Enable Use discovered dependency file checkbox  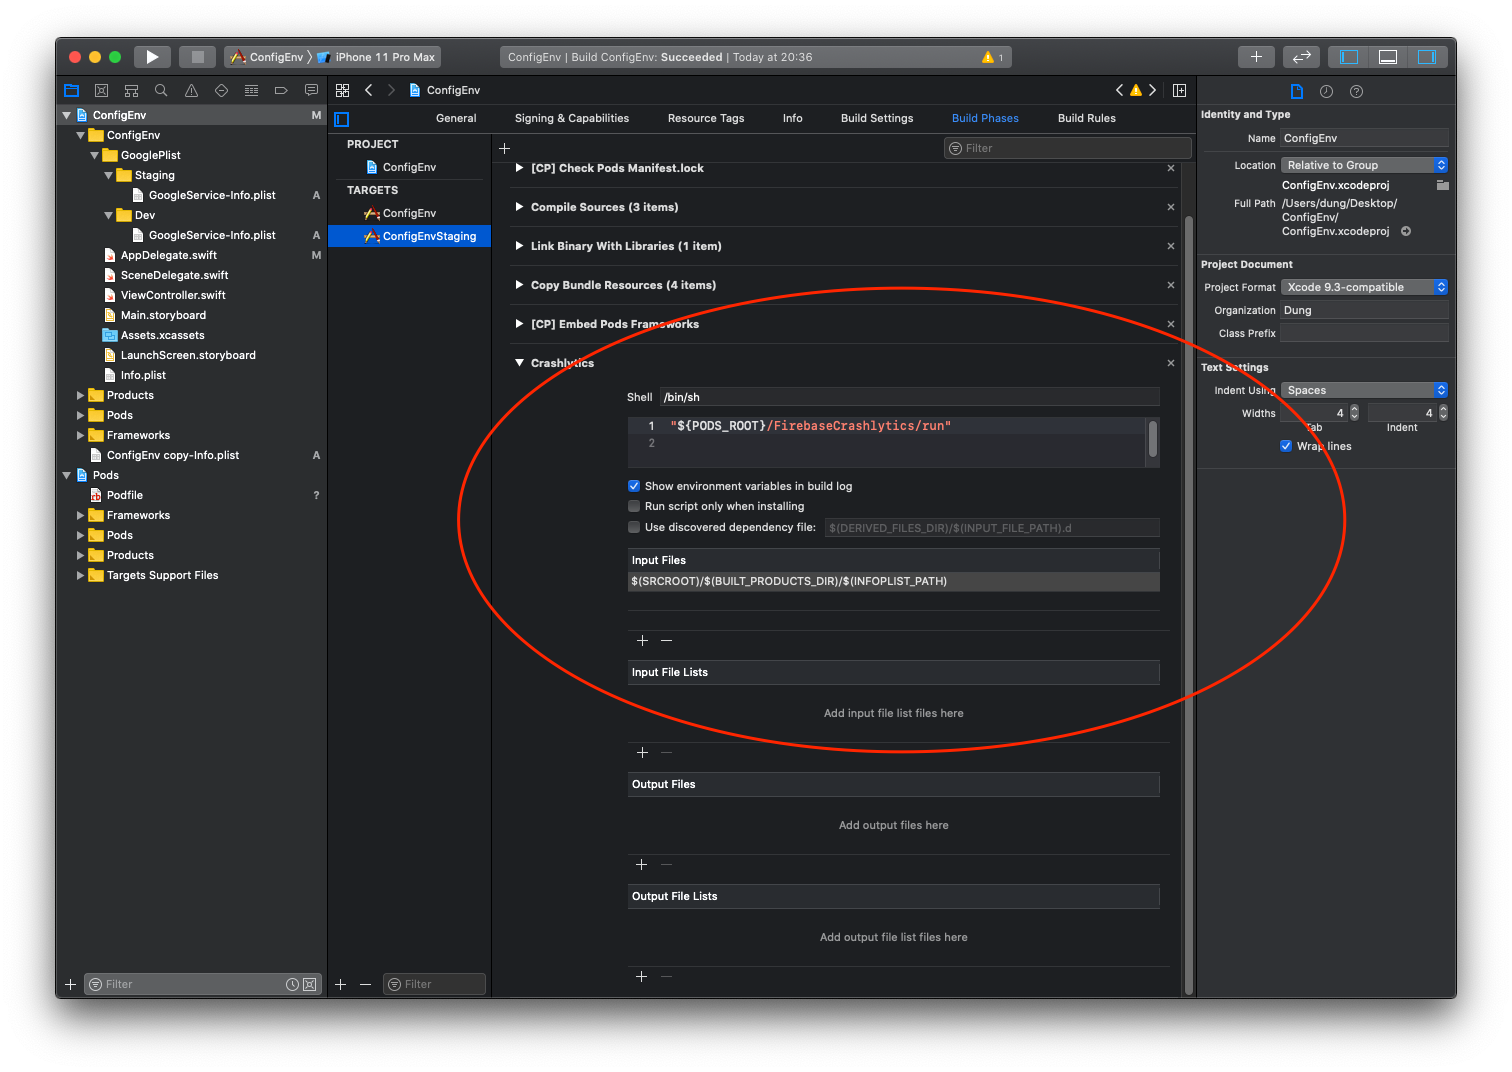(634, 527)
